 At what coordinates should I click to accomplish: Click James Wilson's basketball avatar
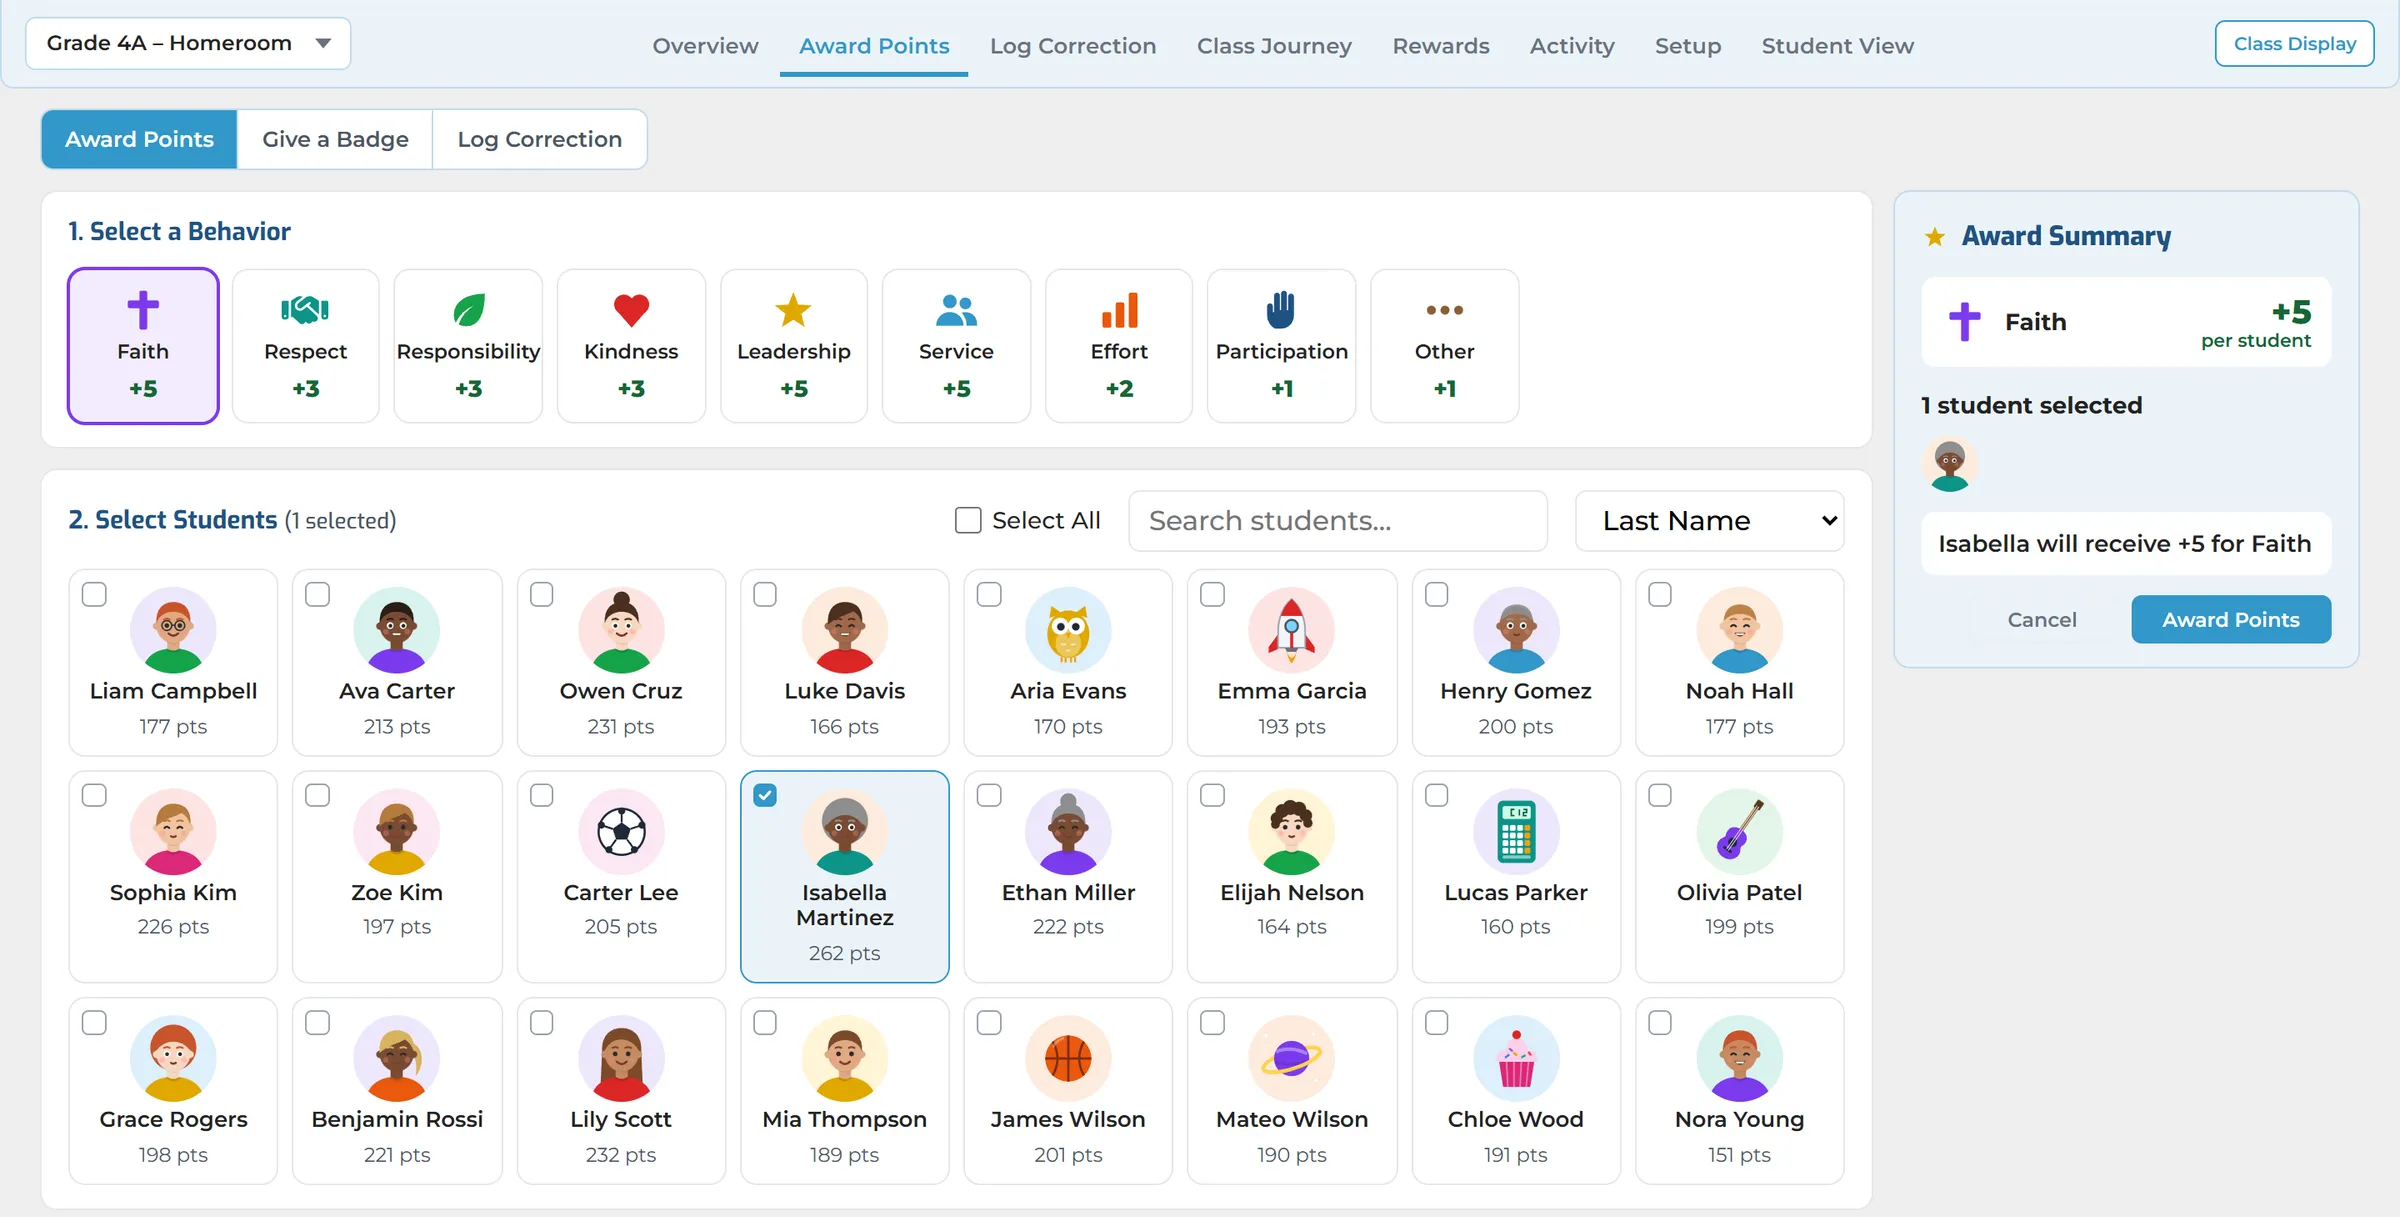coord(1068,1058)
